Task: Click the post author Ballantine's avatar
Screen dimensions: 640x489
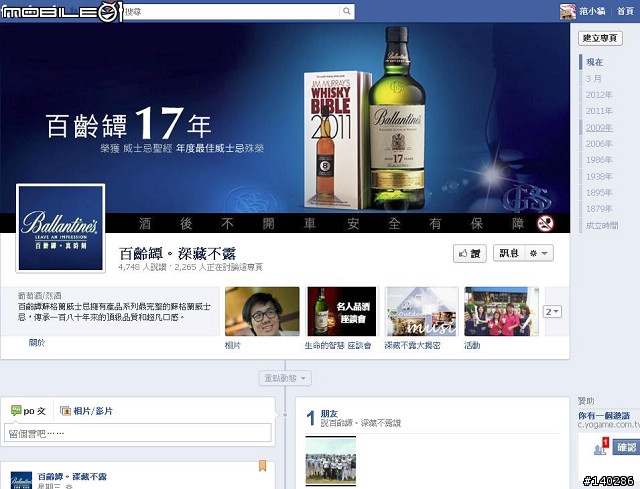Action: click(21, 480)
